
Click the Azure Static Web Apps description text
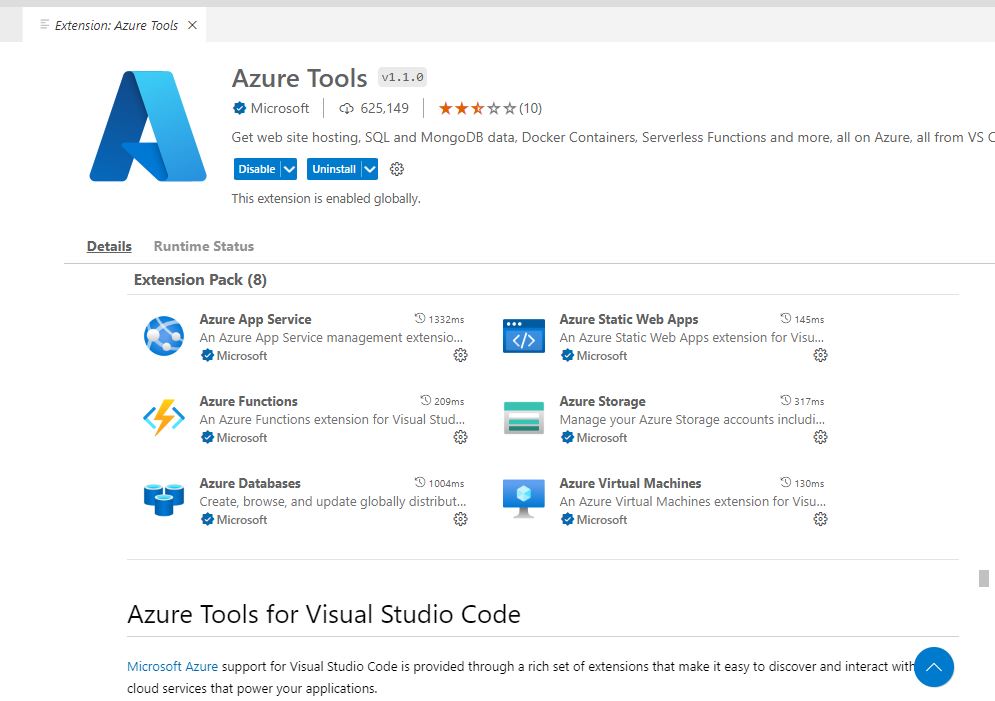point(692,337)
